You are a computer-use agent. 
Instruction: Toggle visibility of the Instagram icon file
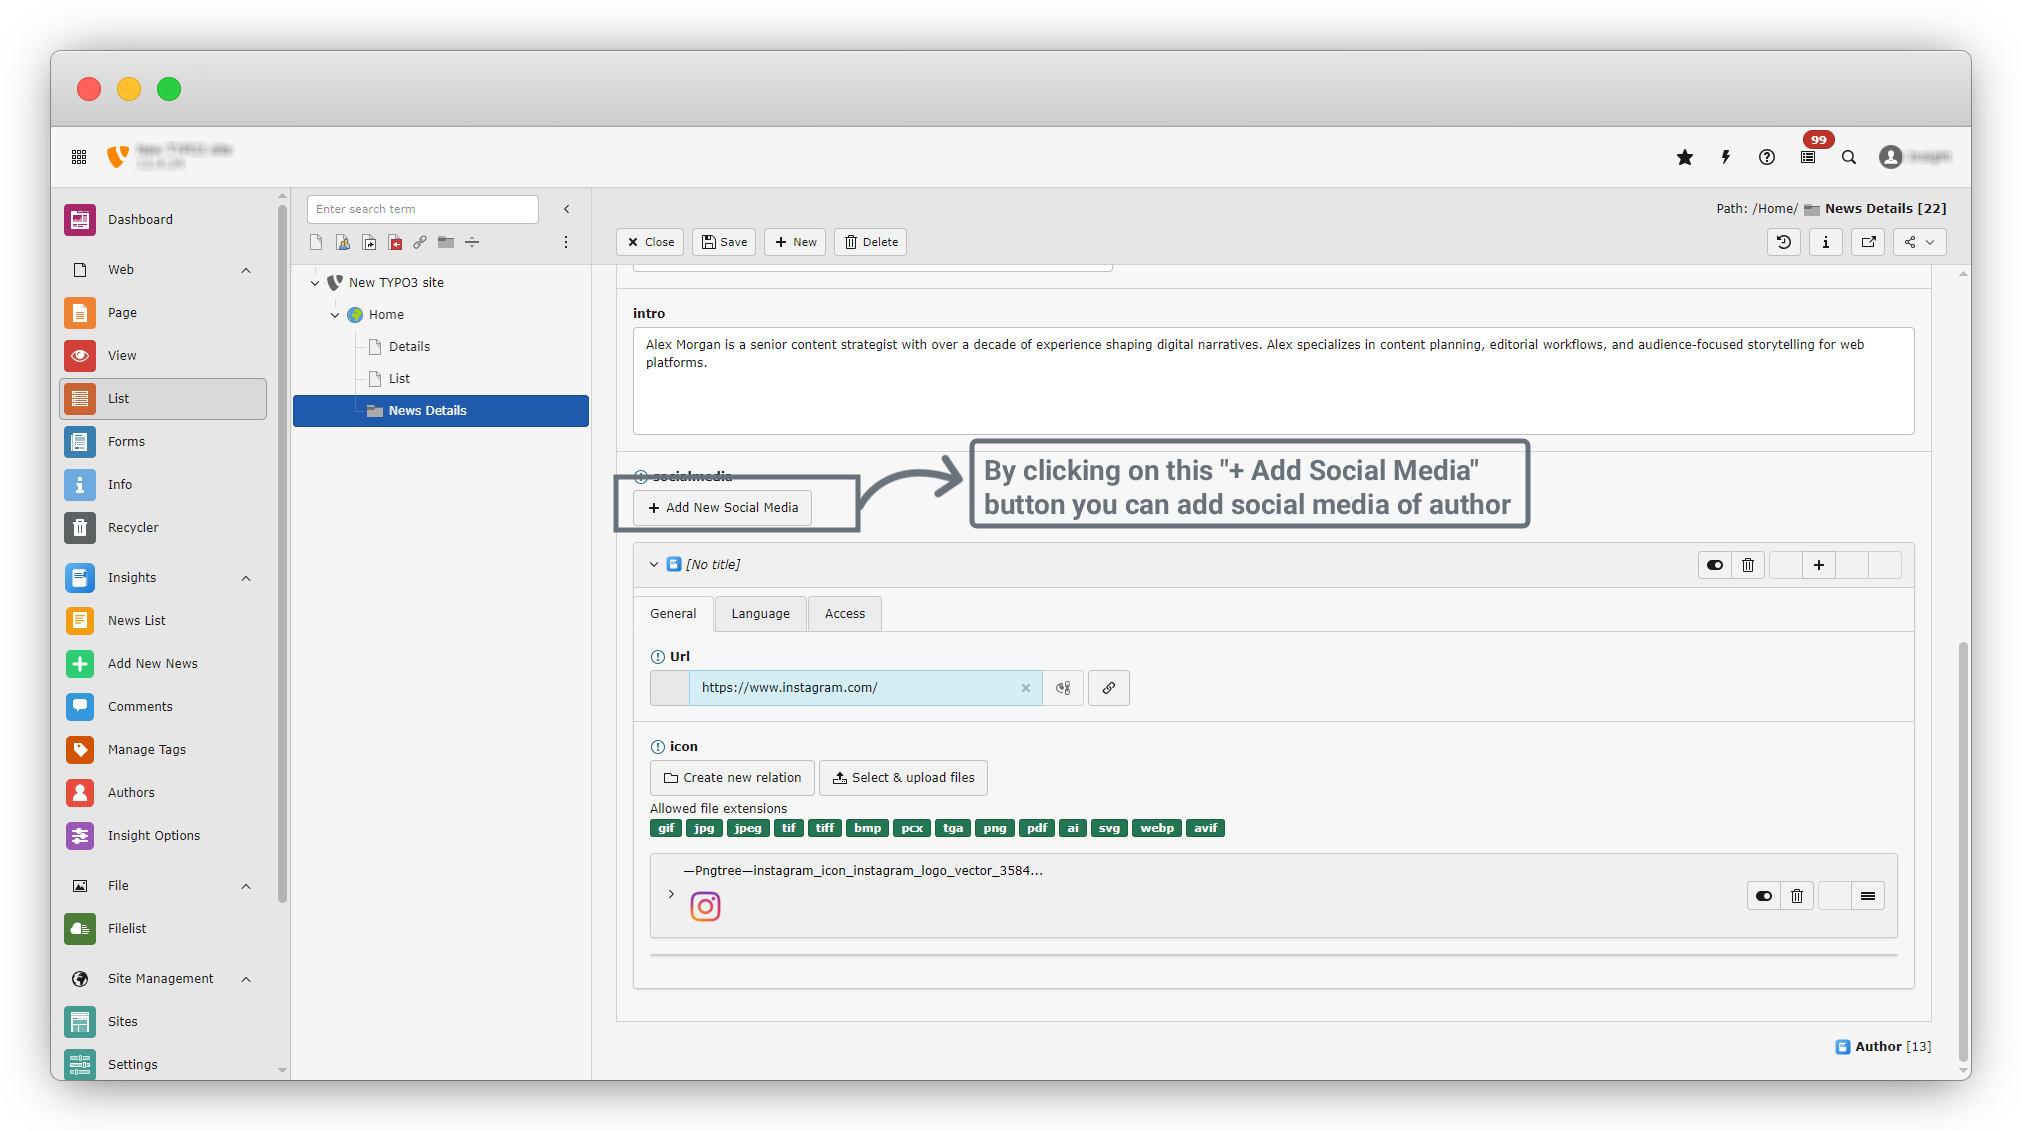coord(1764,896)
